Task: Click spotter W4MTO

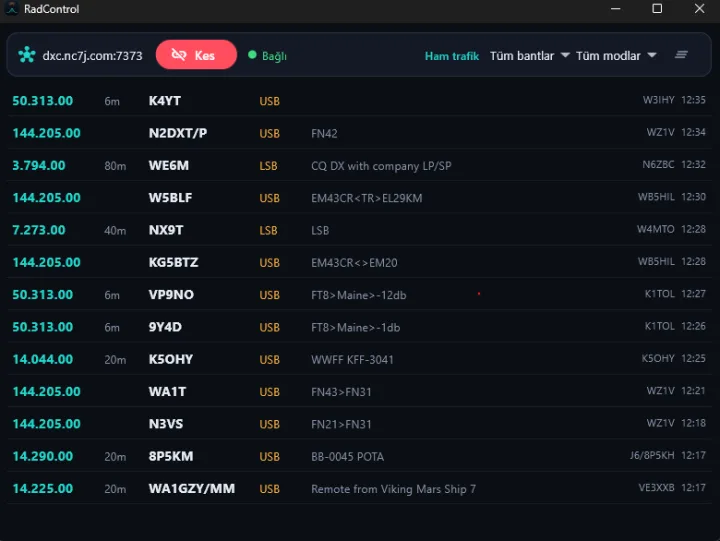Action: [656, 229]
